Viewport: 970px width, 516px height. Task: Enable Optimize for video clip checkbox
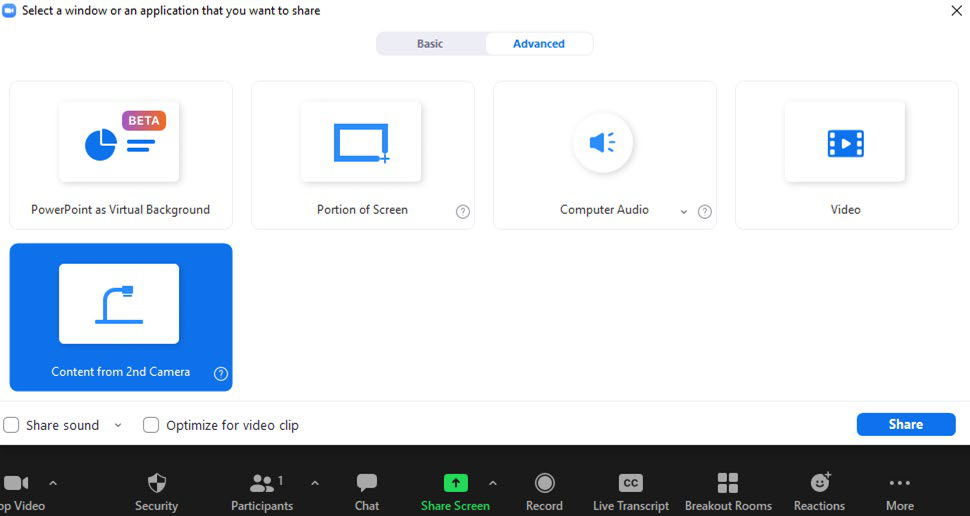click(151, 425)
